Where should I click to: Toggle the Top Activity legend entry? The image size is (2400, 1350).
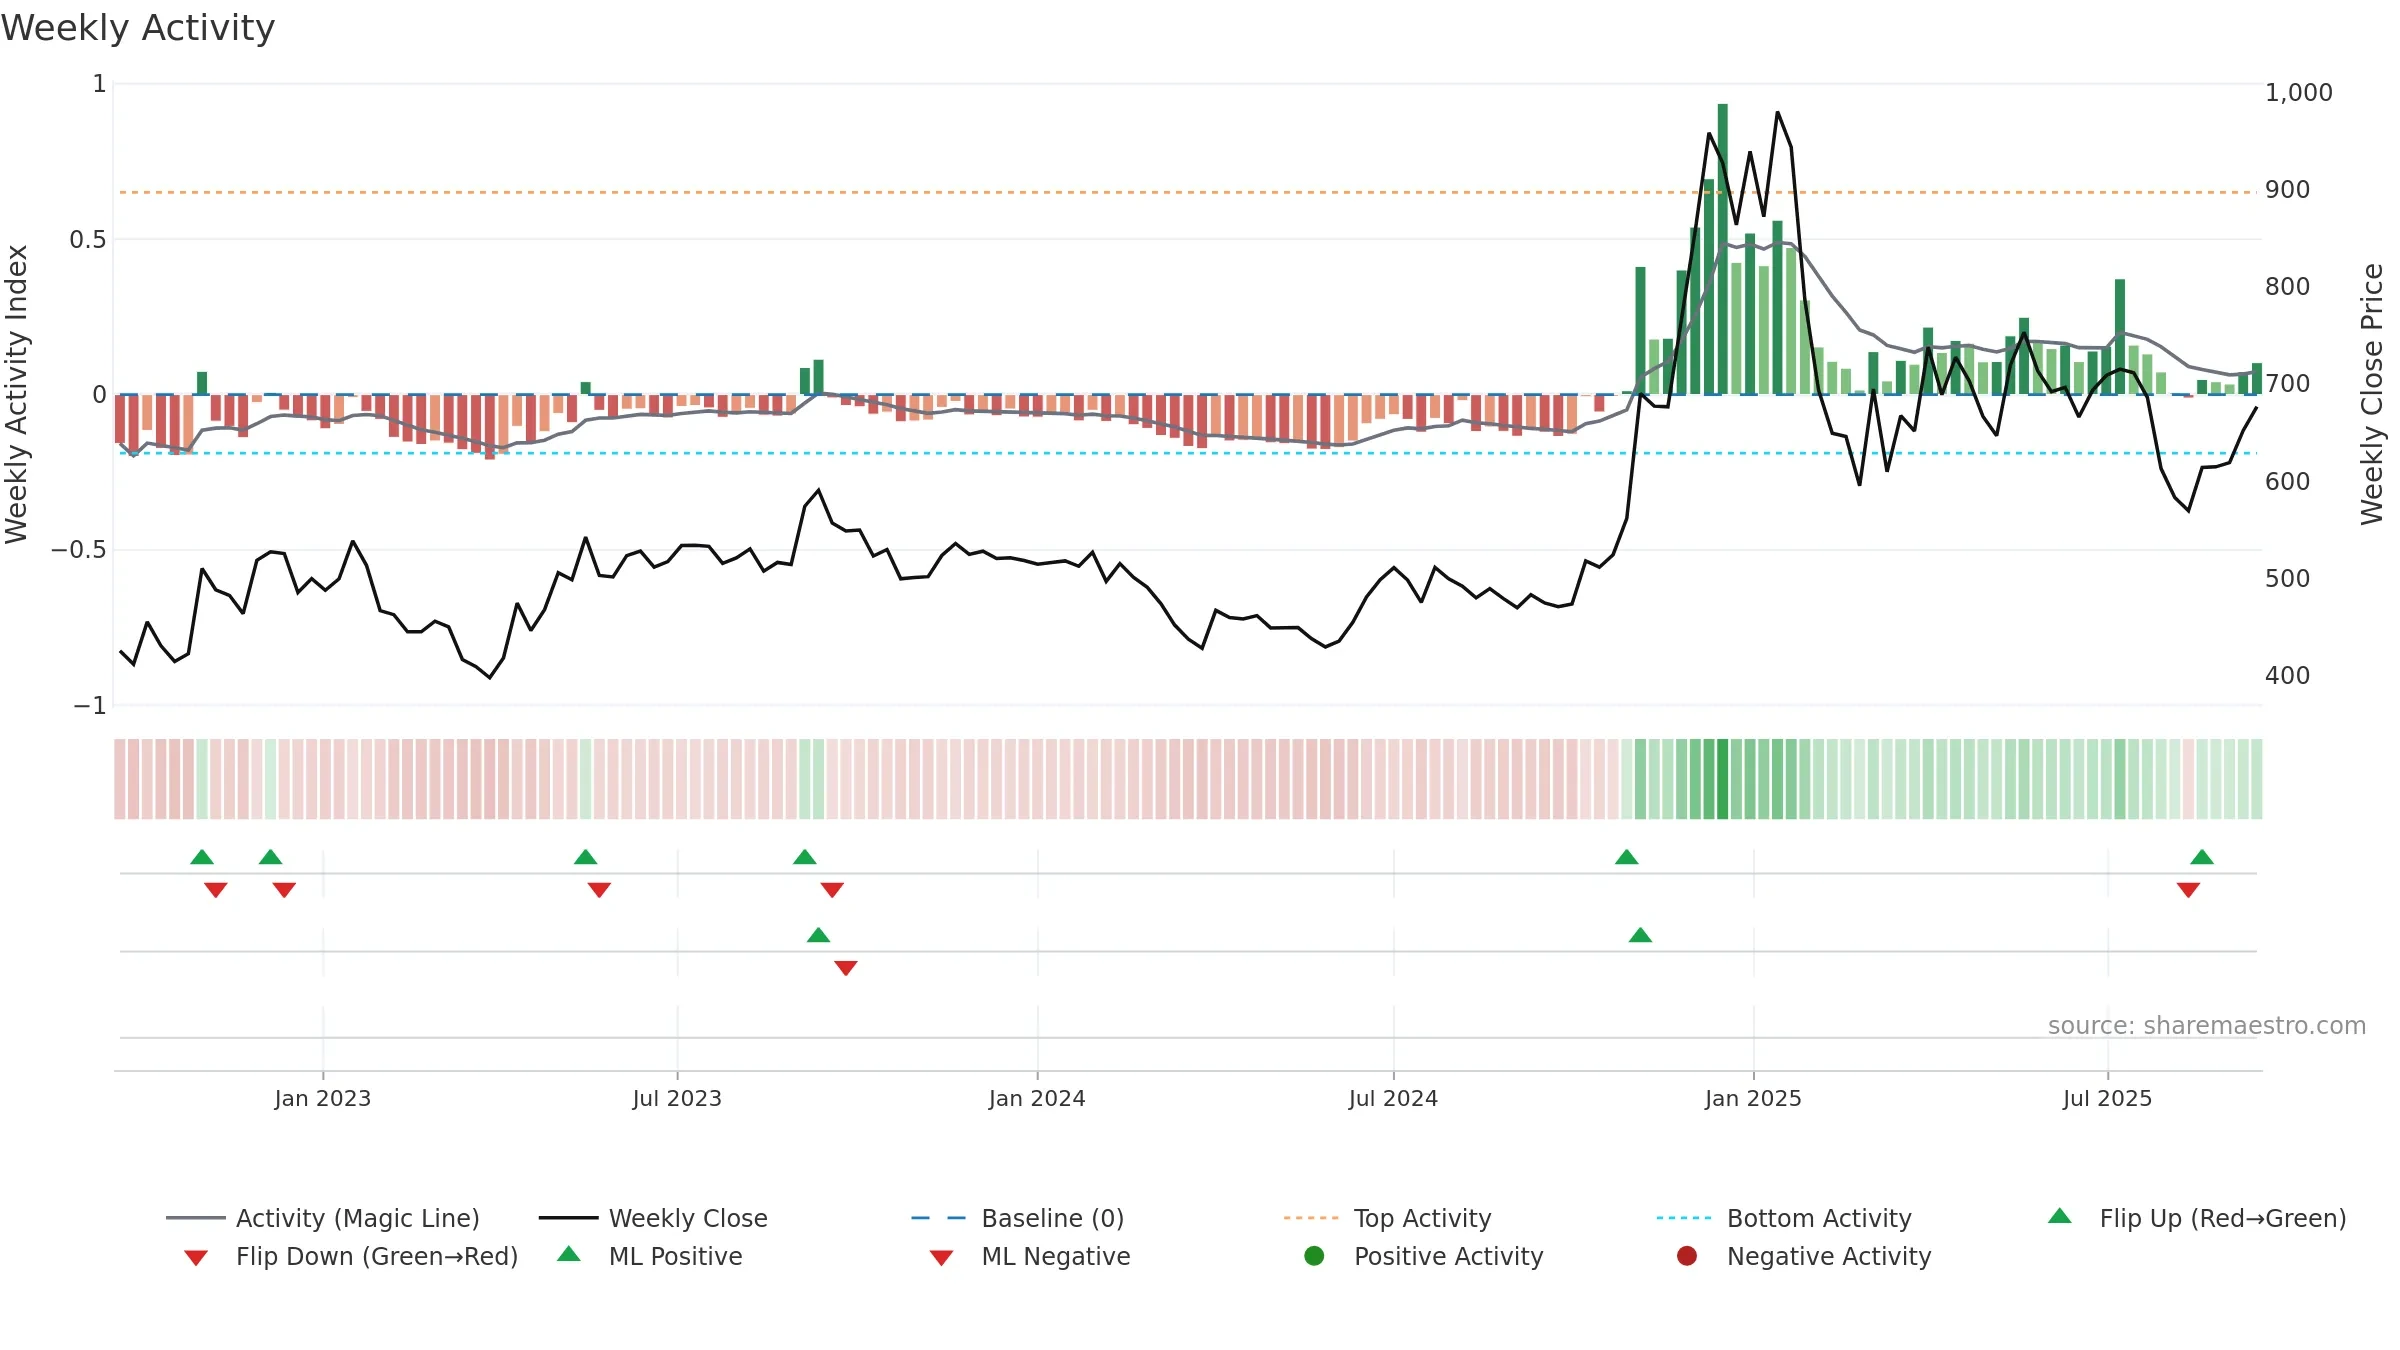1387,1218
